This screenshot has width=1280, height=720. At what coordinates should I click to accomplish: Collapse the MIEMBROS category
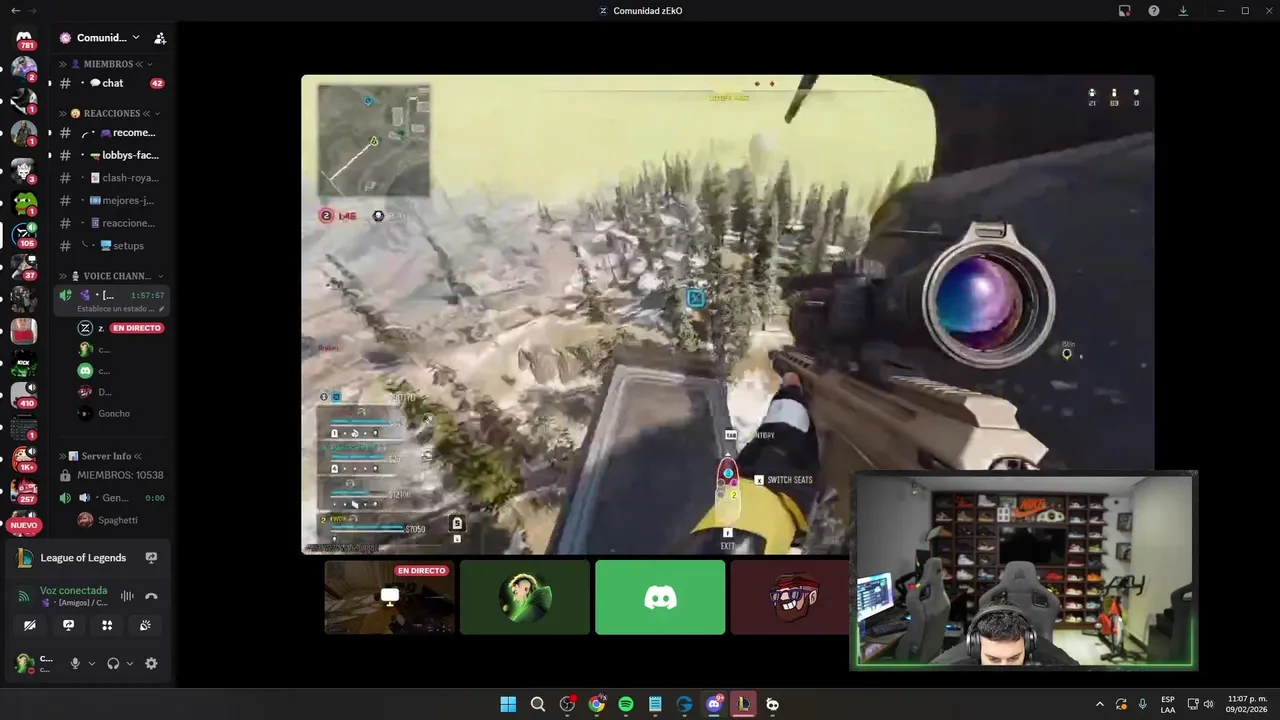110,64
